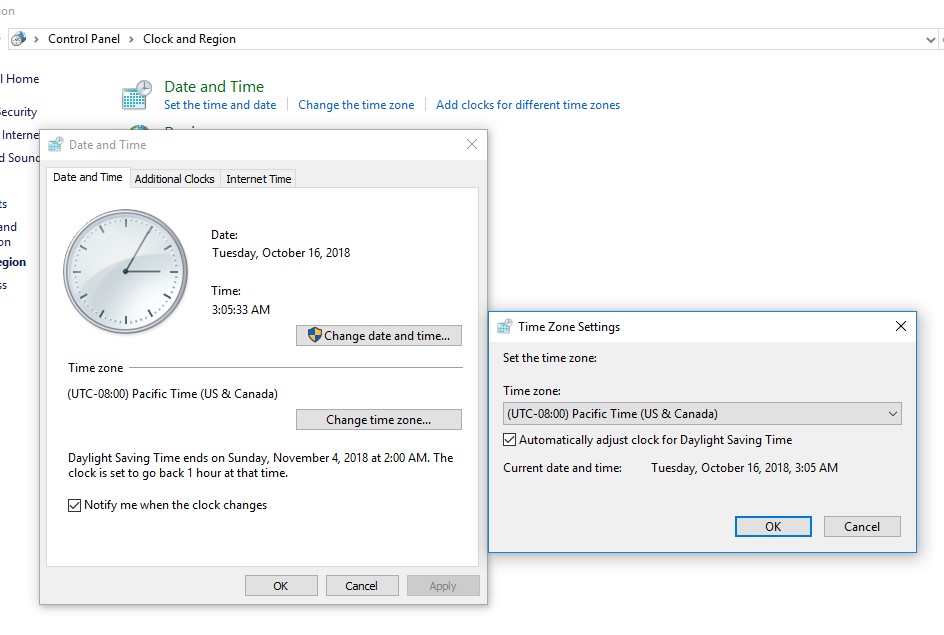Open the Set the time and date link
This screenshot has width=944, height=635.
(220, 105)
